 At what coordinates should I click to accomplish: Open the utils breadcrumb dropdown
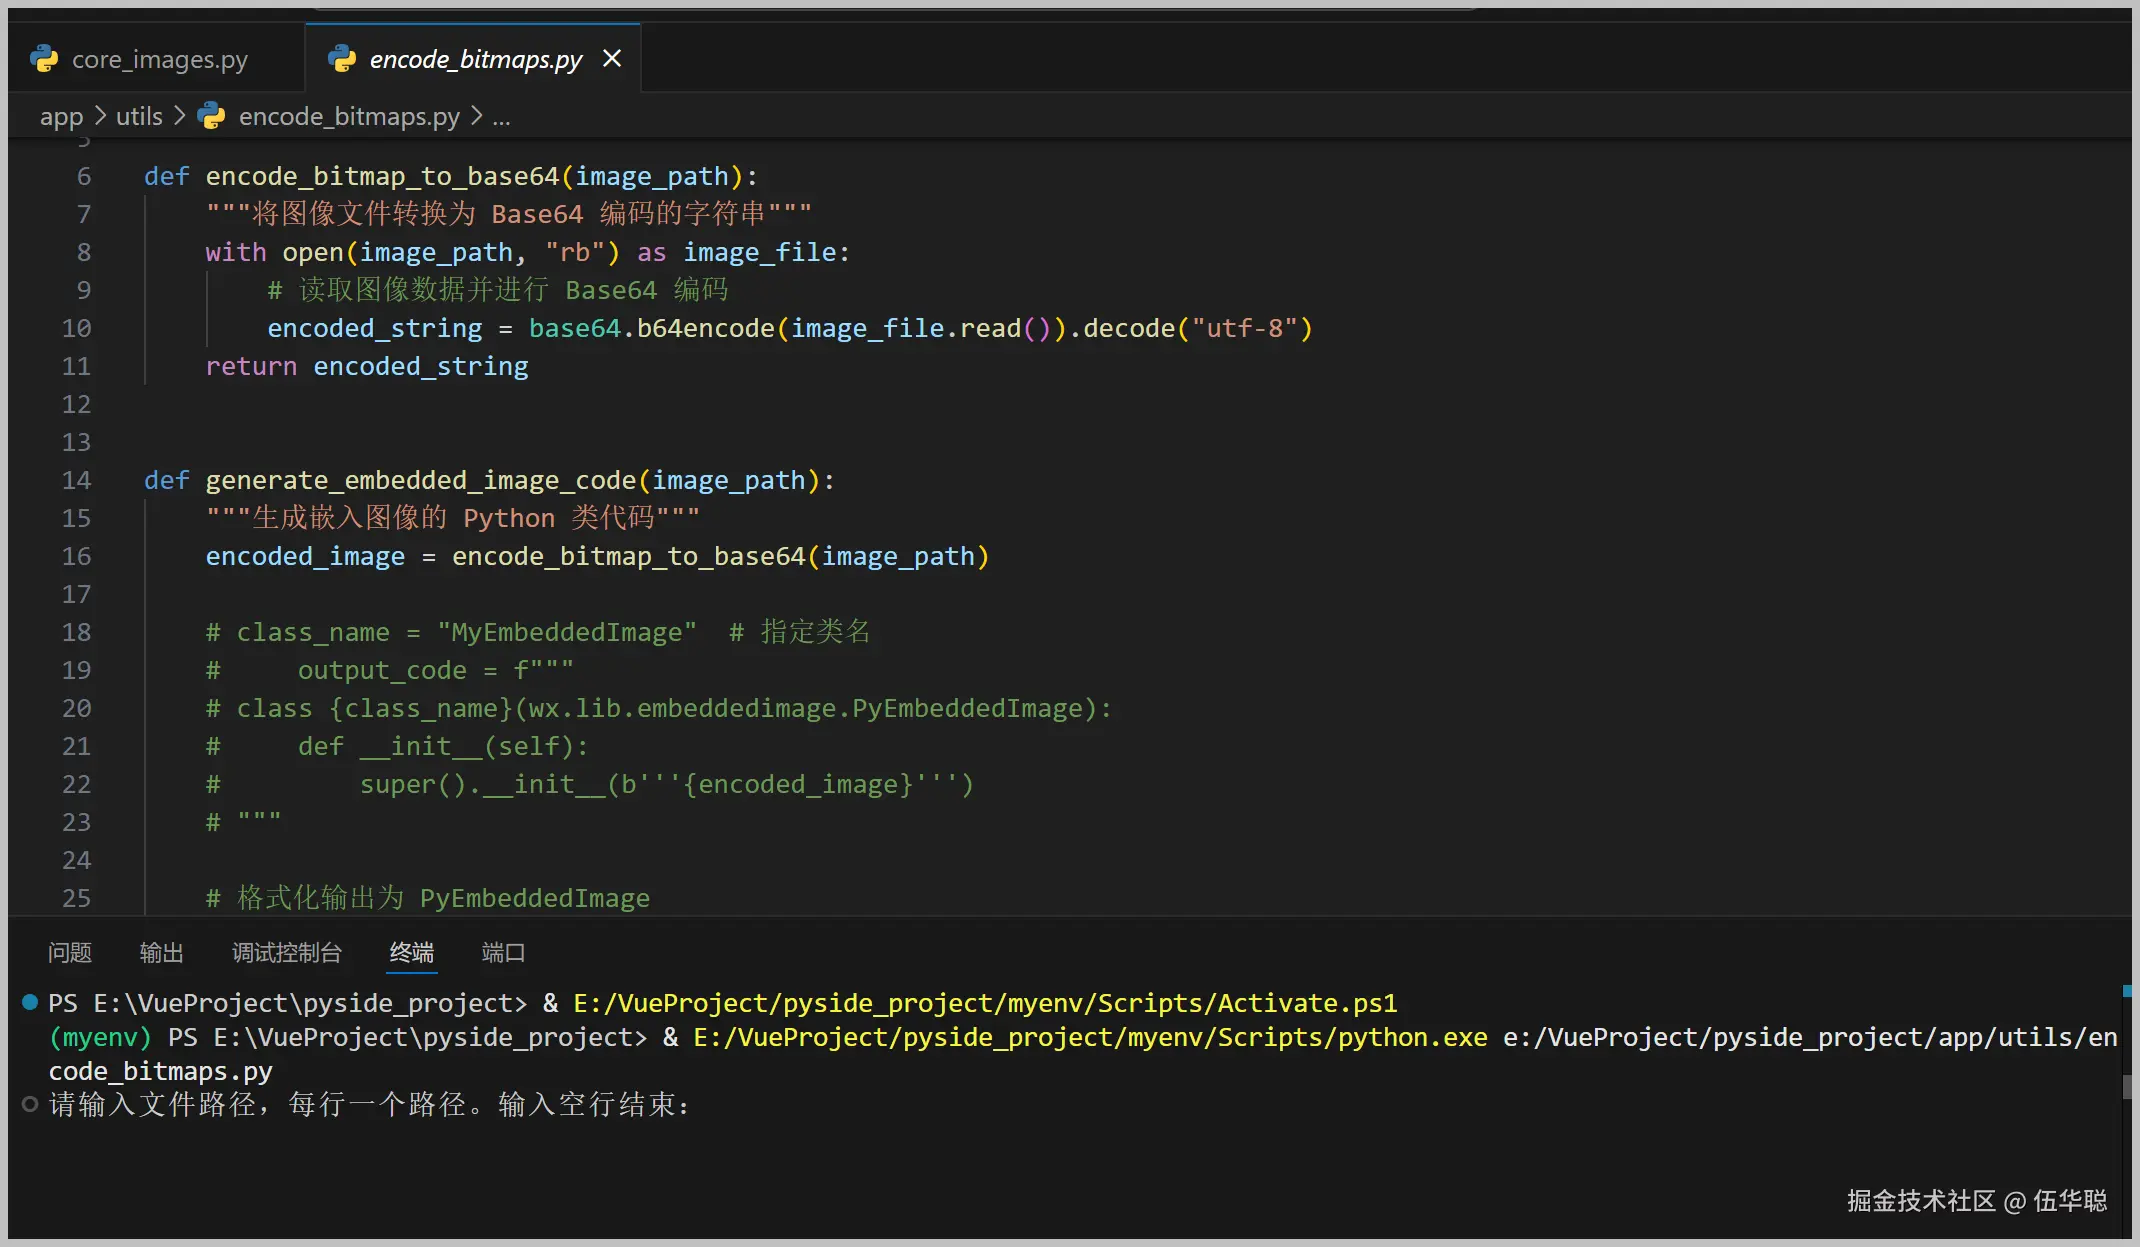139,116
